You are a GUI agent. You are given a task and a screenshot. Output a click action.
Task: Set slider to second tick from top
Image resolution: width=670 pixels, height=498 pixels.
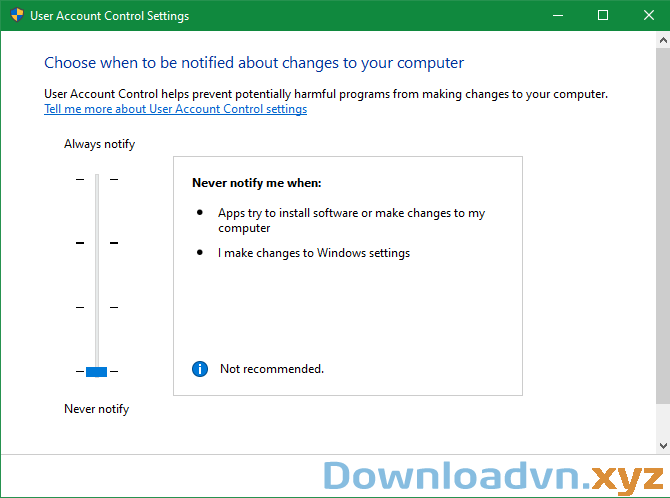97,243
